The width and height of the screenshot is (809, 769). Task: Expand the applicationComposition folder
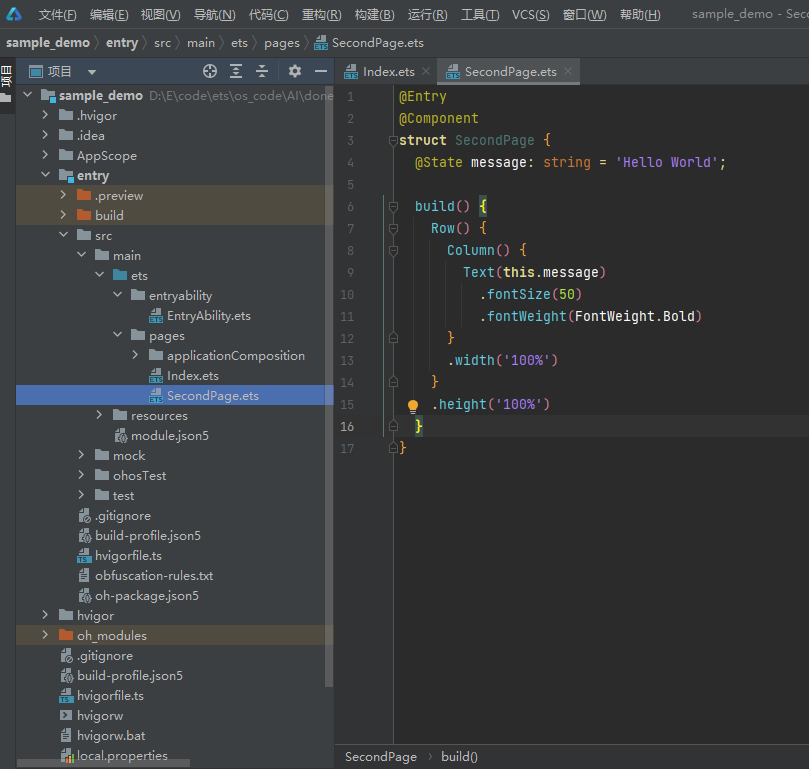pos(136,355)
